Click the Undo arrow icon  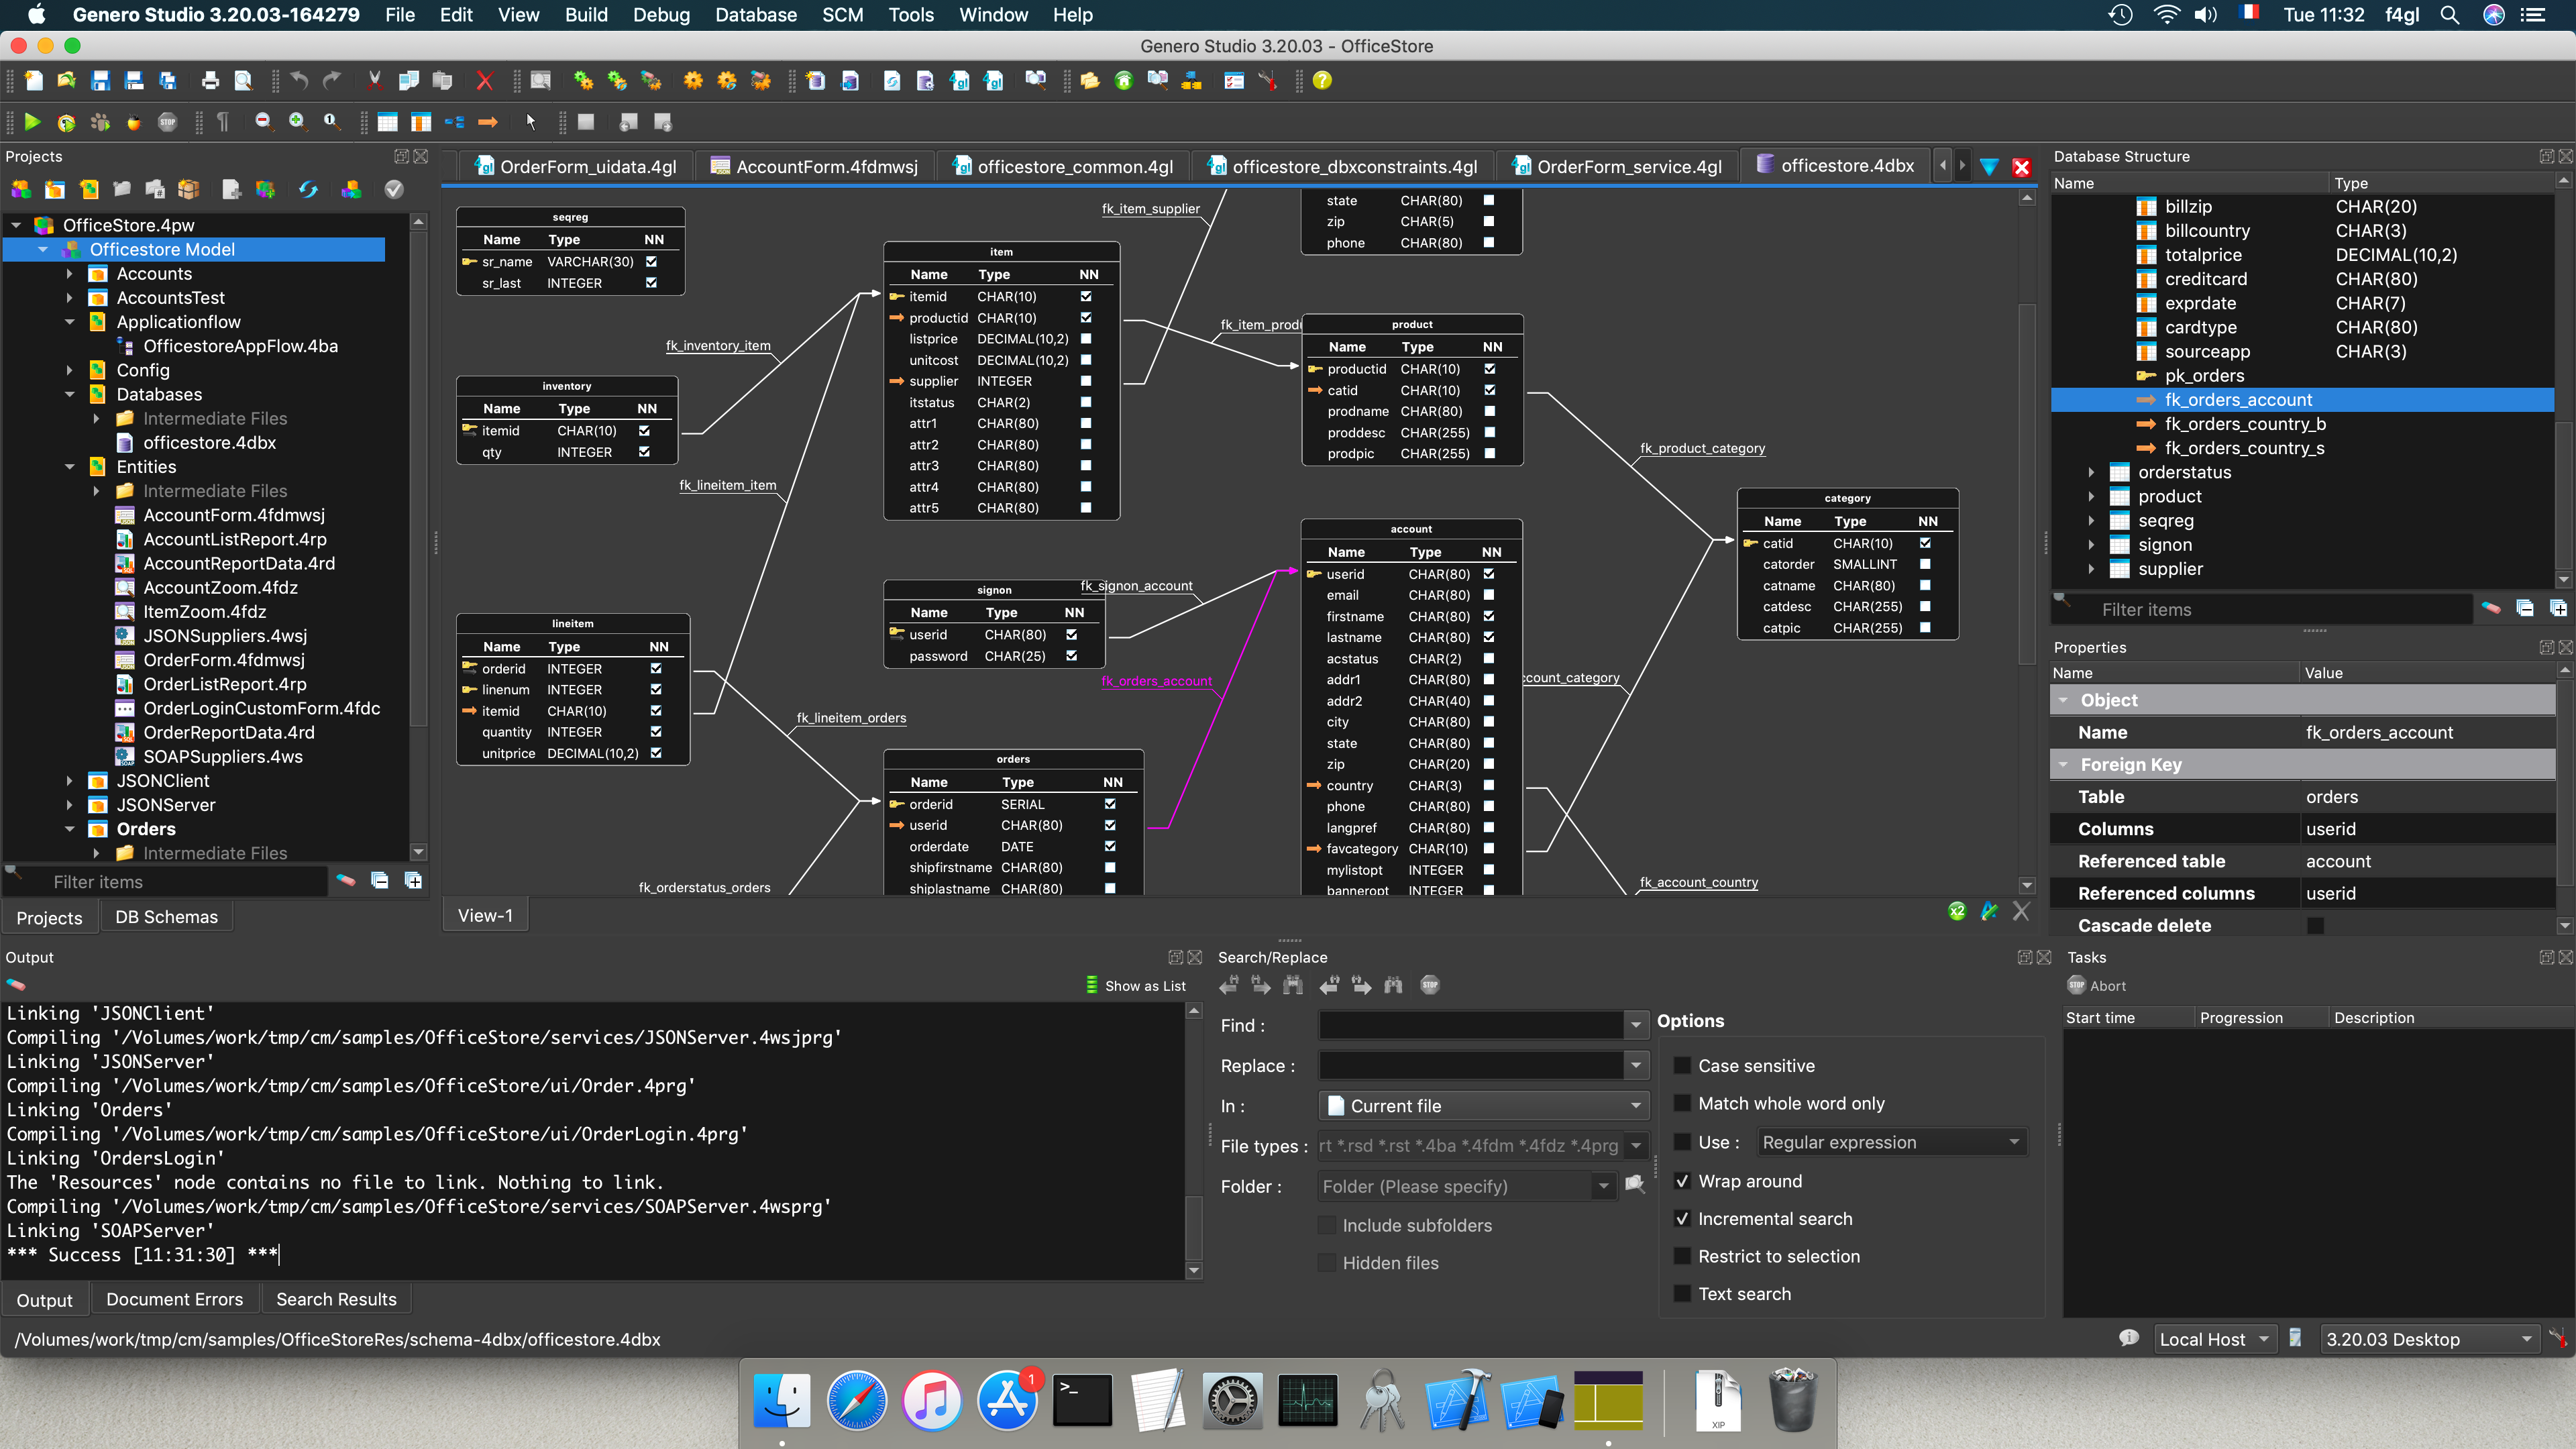coord(299,81)
